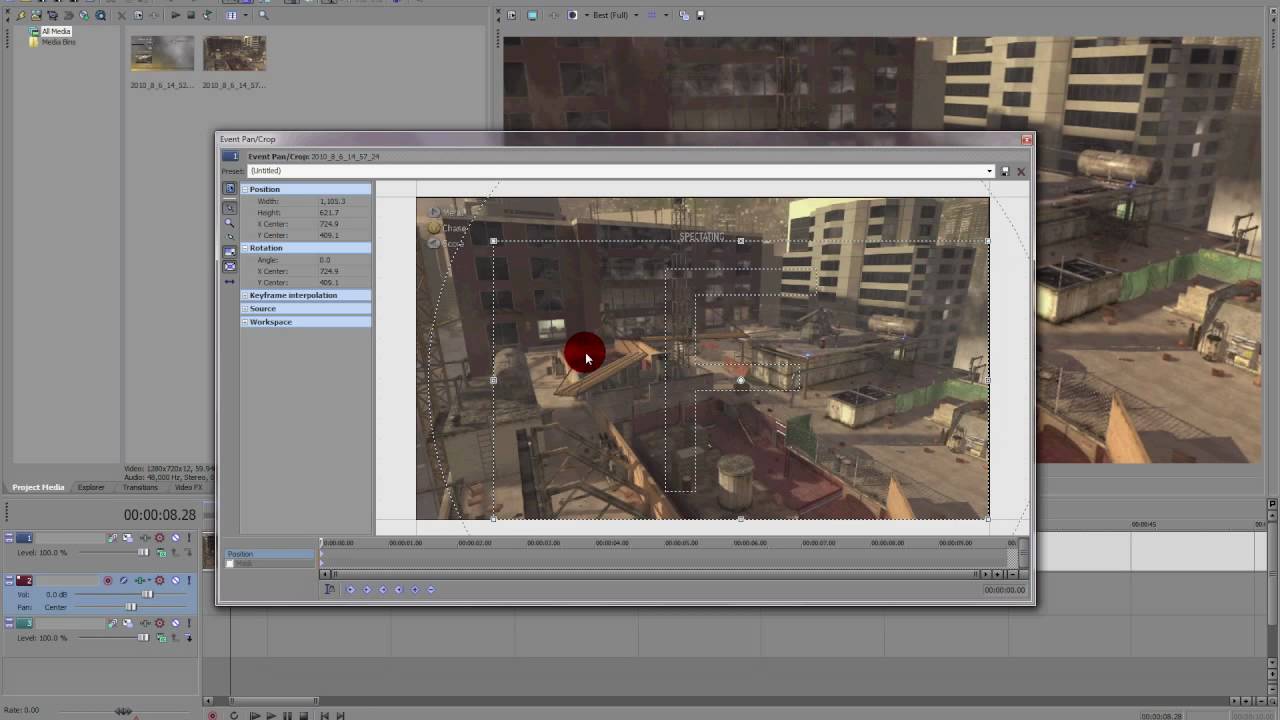Stop playback in the transport bar
The image size is (1280, 720).
304,715
